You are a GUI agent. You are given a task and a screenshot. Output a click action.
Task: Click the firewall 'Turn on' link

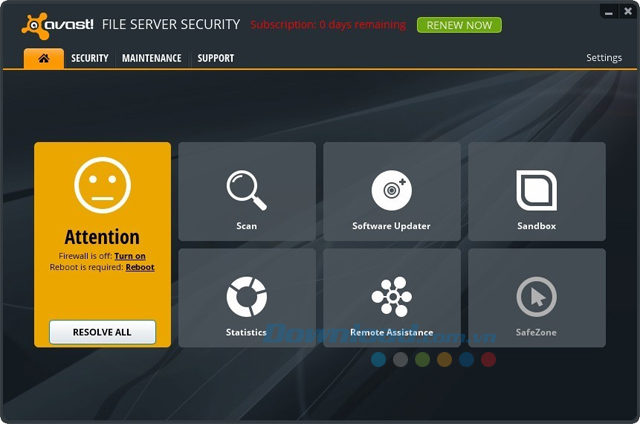tap(130, 256)
